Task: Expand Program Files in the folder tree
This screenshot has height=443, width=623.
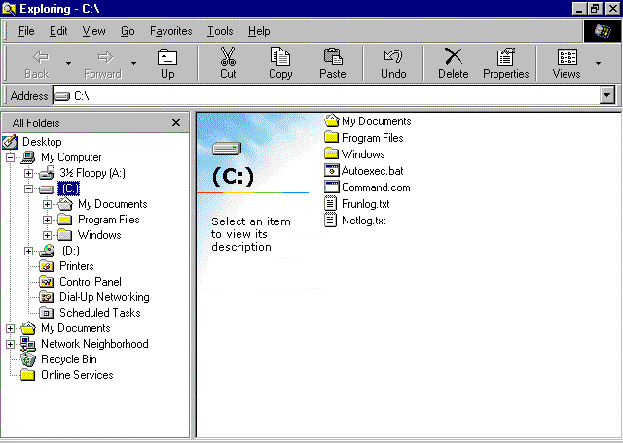Action: click(x=47, y=220)
